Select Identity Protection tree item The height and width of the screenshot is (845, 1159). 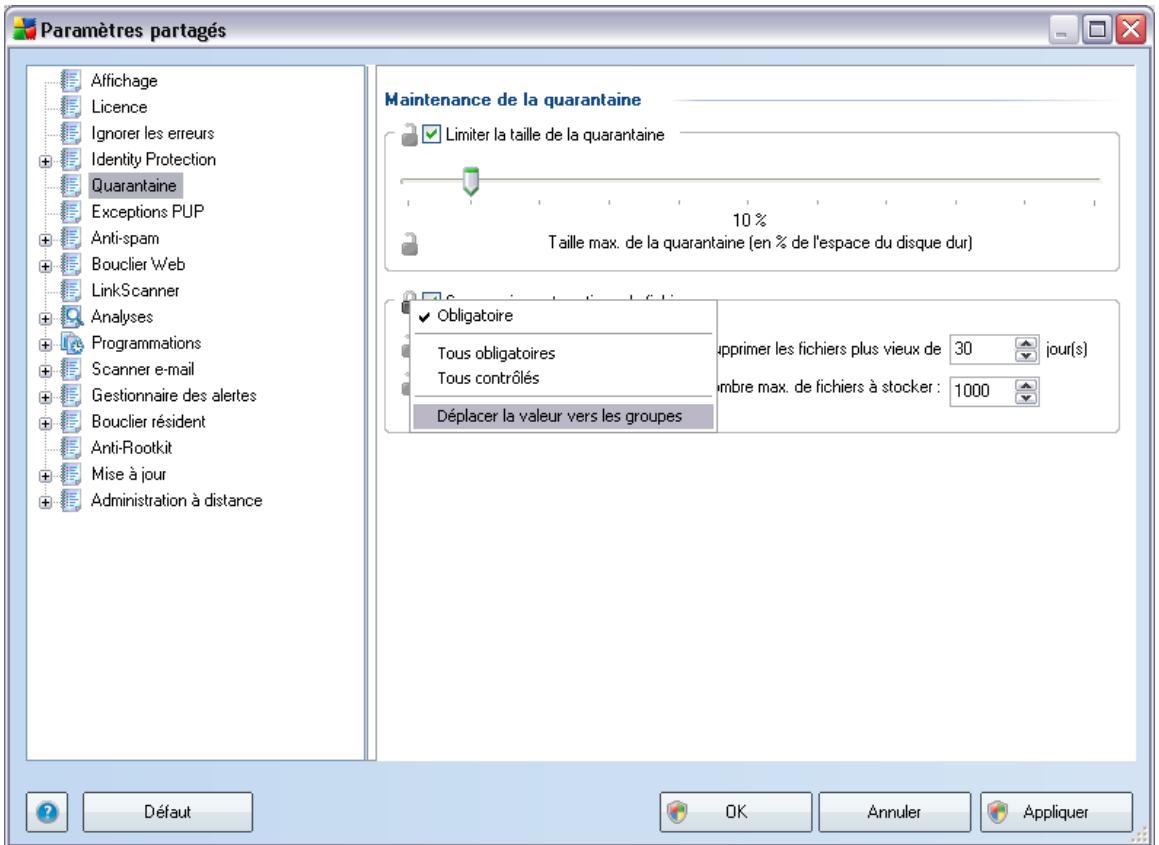(x=154, y=159)
